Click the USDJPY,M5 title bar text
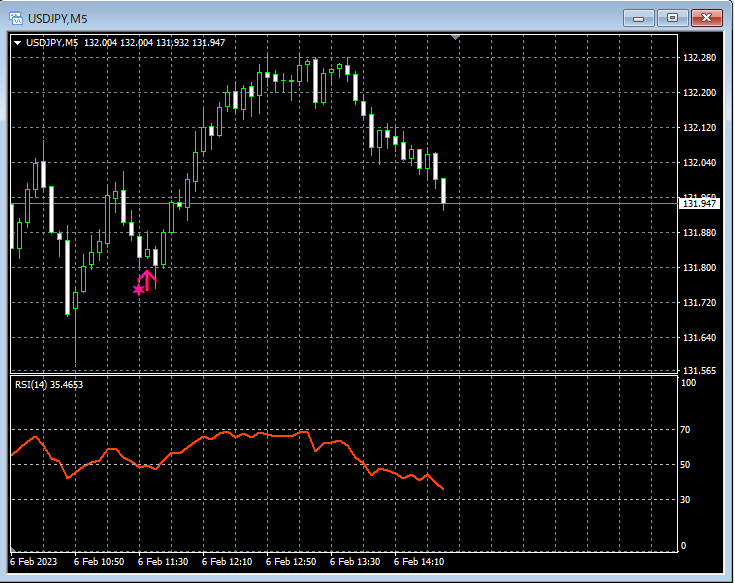 pos(58,19)
